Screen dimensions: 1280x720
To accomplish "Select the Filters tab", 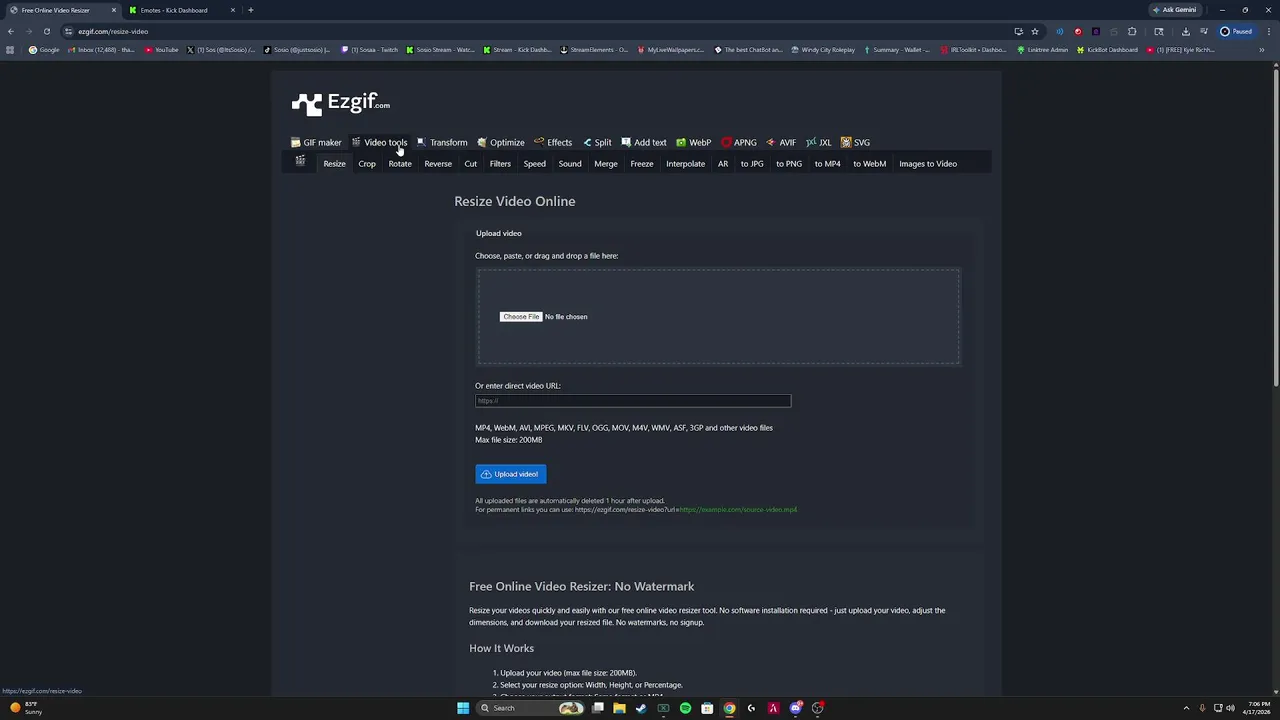I will [500, 164].
